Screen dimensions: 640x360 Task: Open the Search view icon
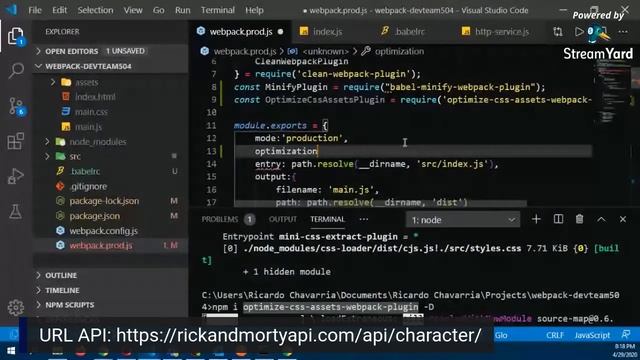[16, 71]
